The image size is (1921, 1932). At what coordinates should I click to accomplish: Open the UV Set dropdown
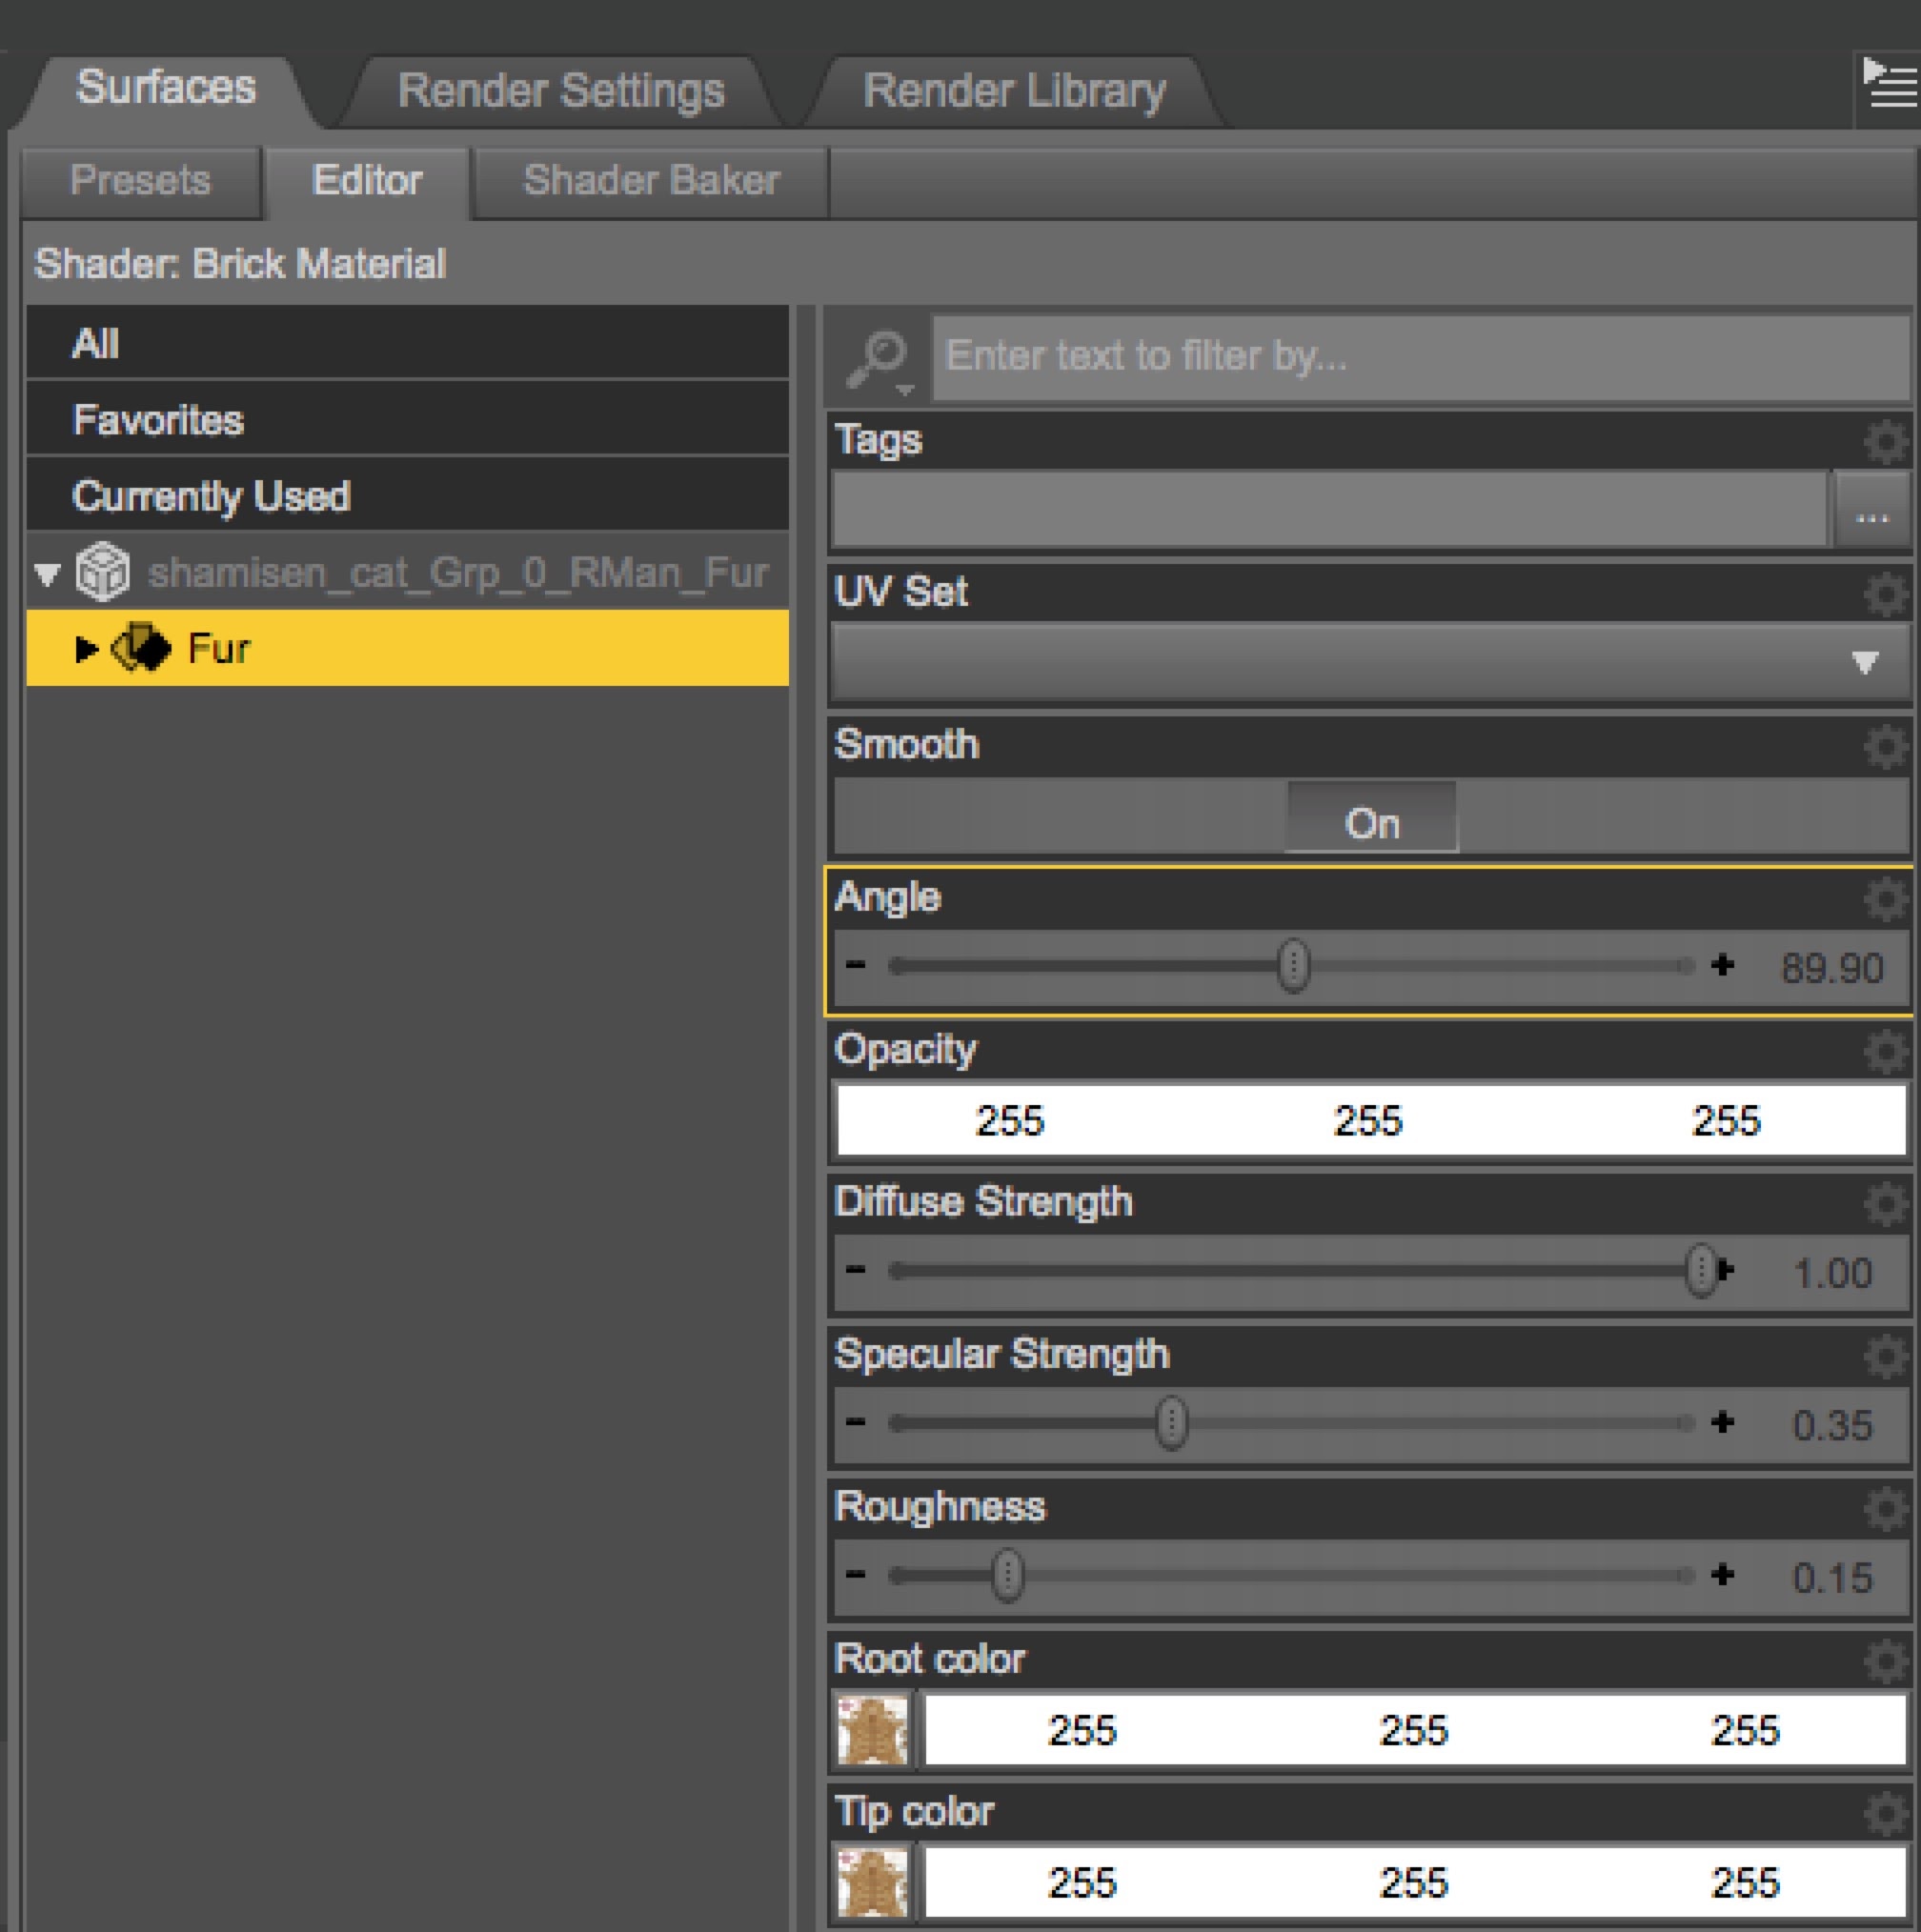pyautogui.click(x=1370, y=663)
